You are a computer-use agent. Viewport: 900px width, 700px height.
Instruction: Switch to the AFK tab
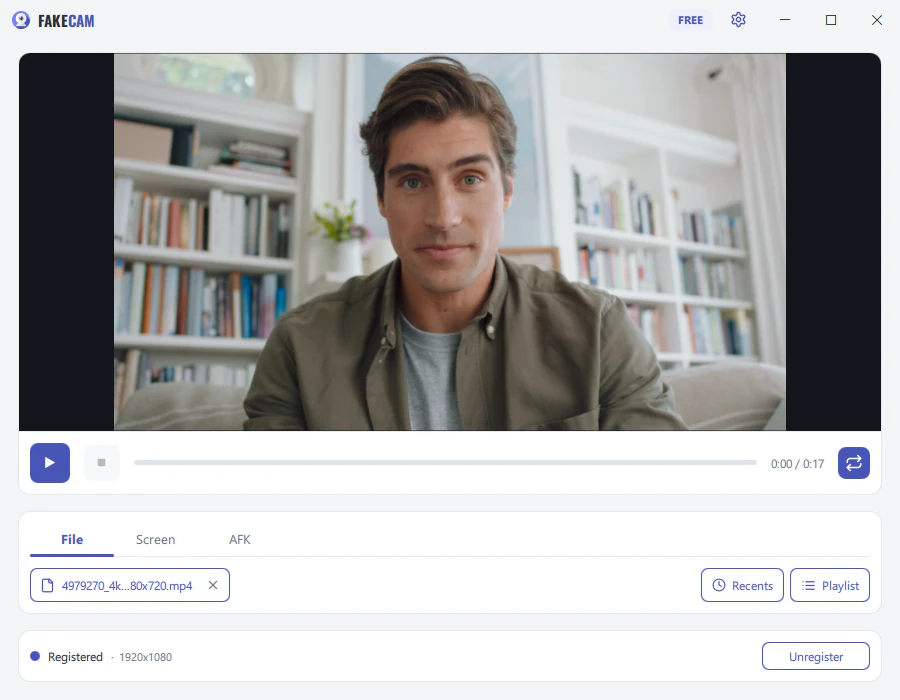tap(239, 540)
